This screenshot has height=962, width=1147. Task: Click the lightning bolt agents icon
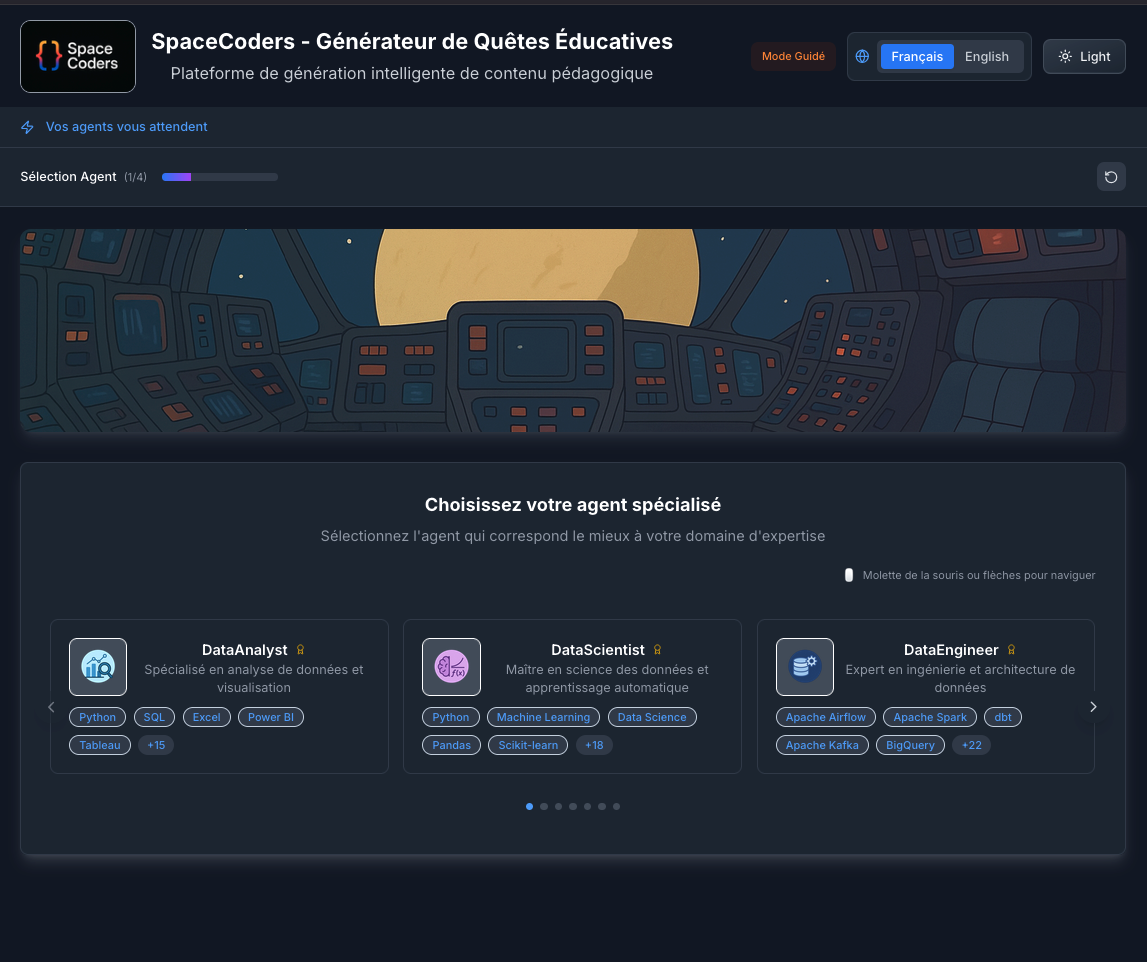[x=27, y=127]
